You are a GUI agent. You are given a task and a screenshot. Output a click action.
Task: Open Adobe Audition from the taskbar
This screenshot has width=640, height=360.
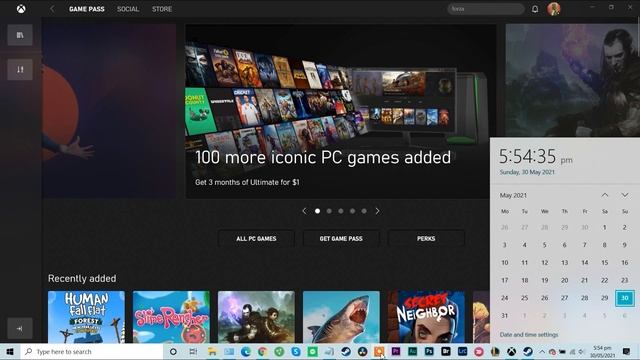(412, 351)
